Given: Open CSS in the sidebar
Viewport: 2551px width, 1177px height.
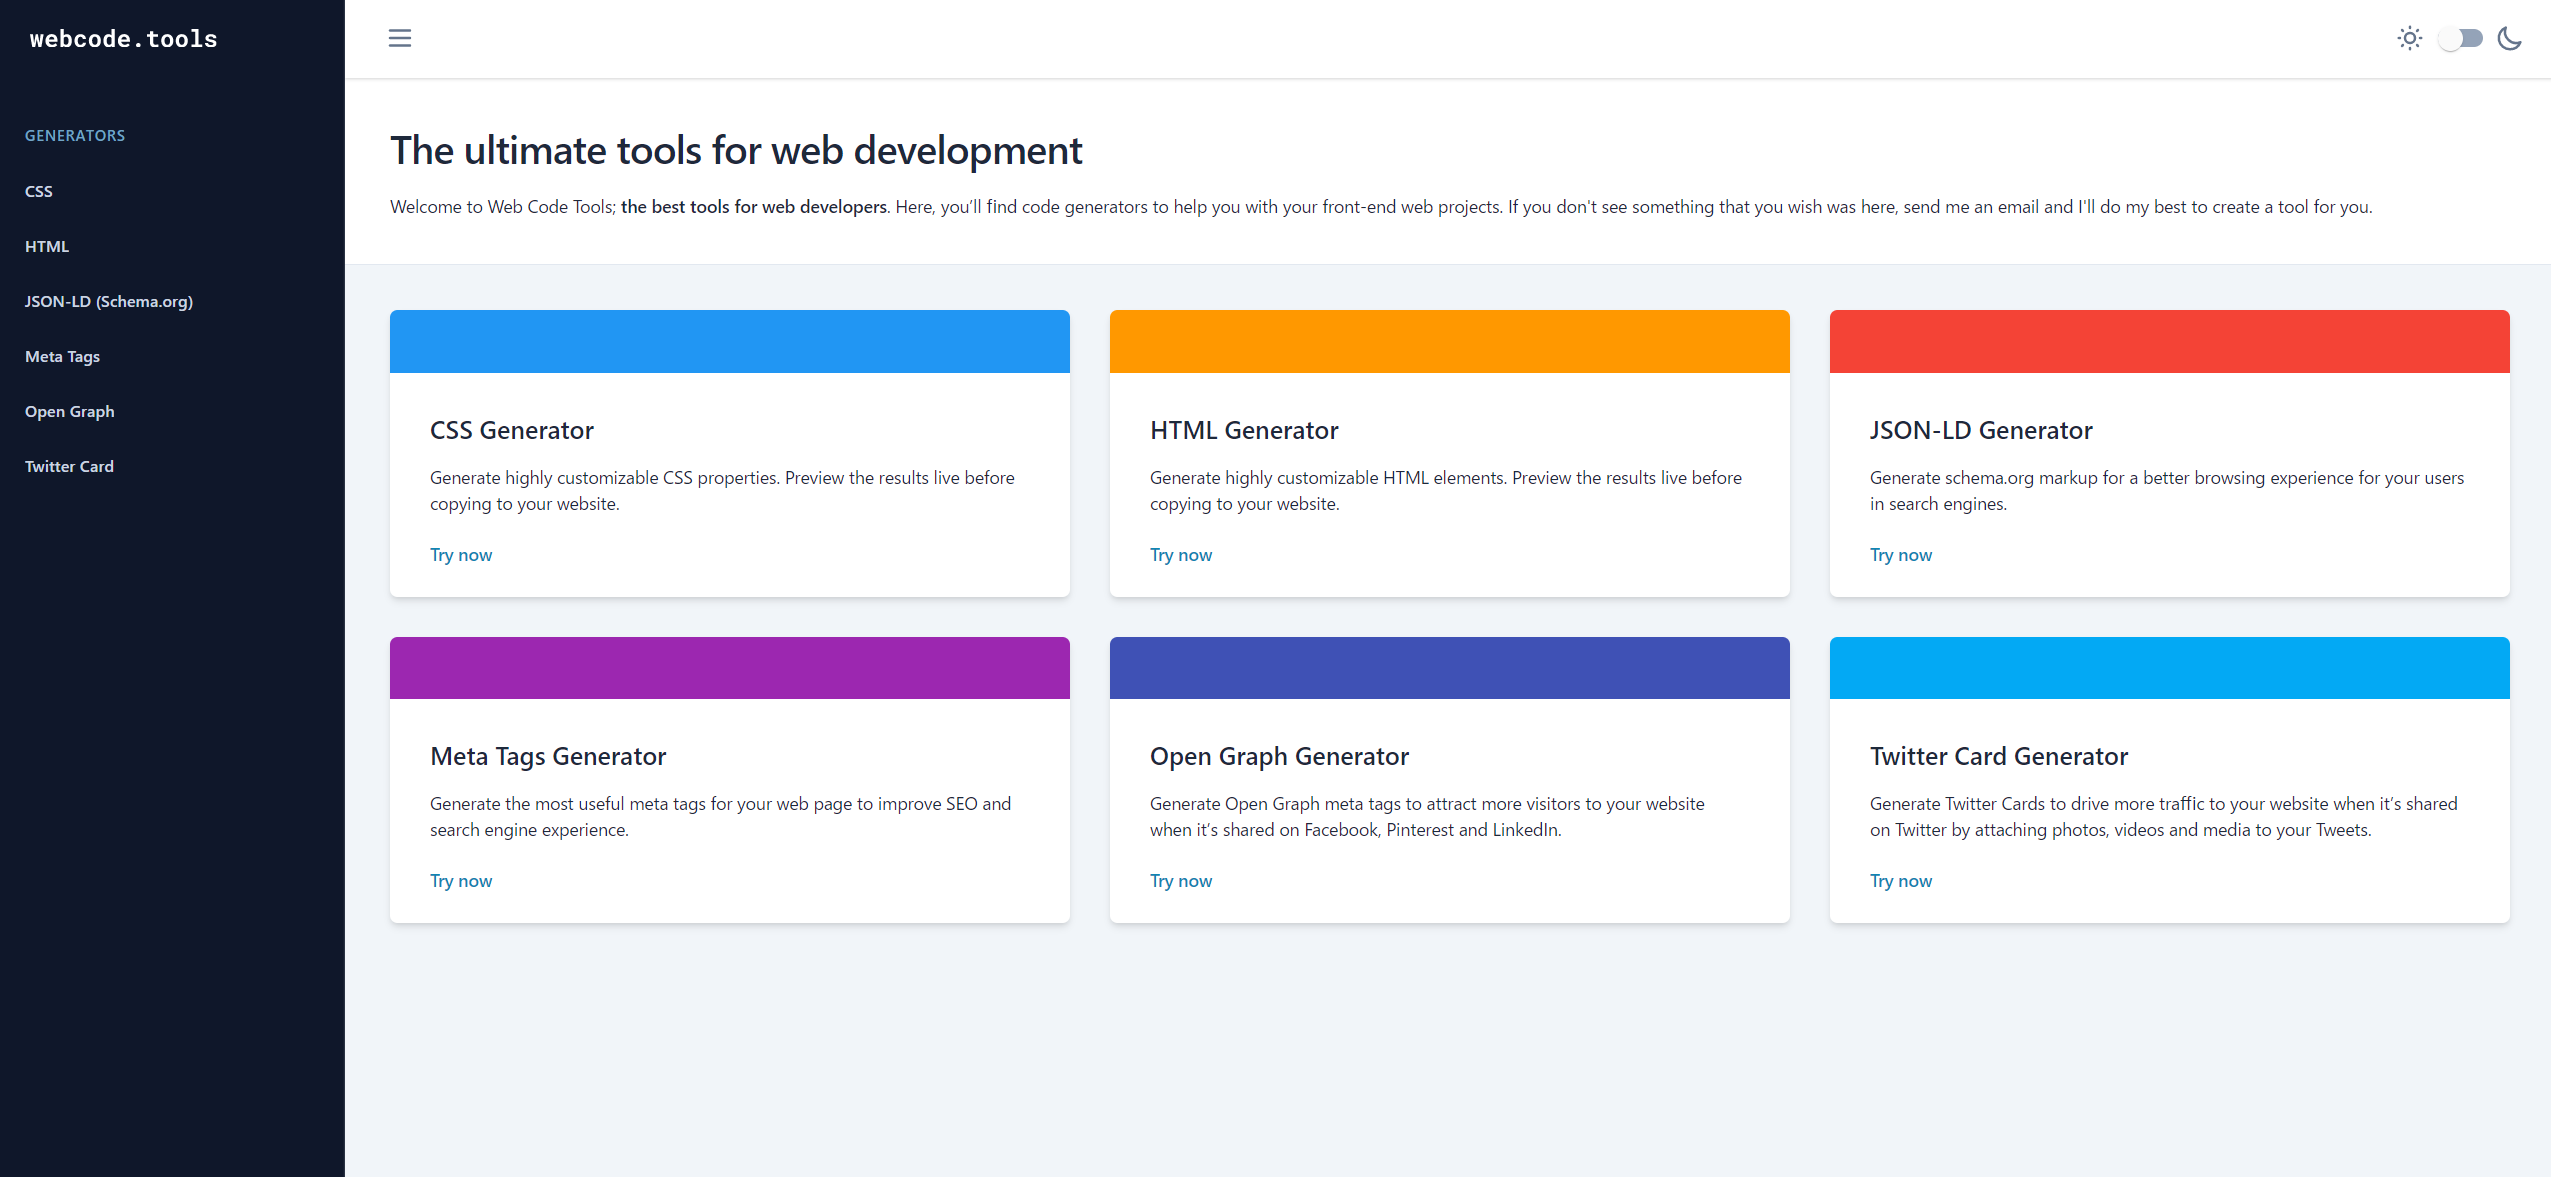Looking at the screenshot, I should (39, 191).
